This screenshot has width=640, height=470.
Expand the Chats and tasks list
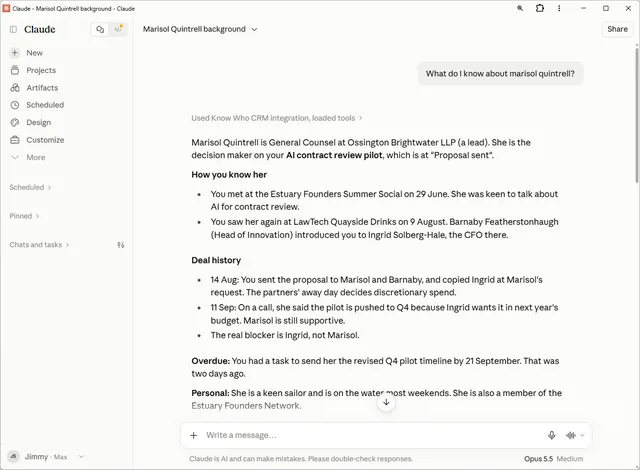[x=39, y=245]
